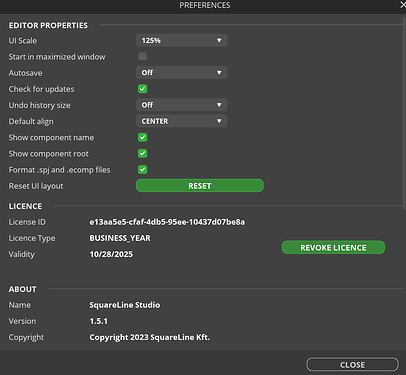Close Preferences with the X icon
406x375 pixels.
[x=403, y=5]
